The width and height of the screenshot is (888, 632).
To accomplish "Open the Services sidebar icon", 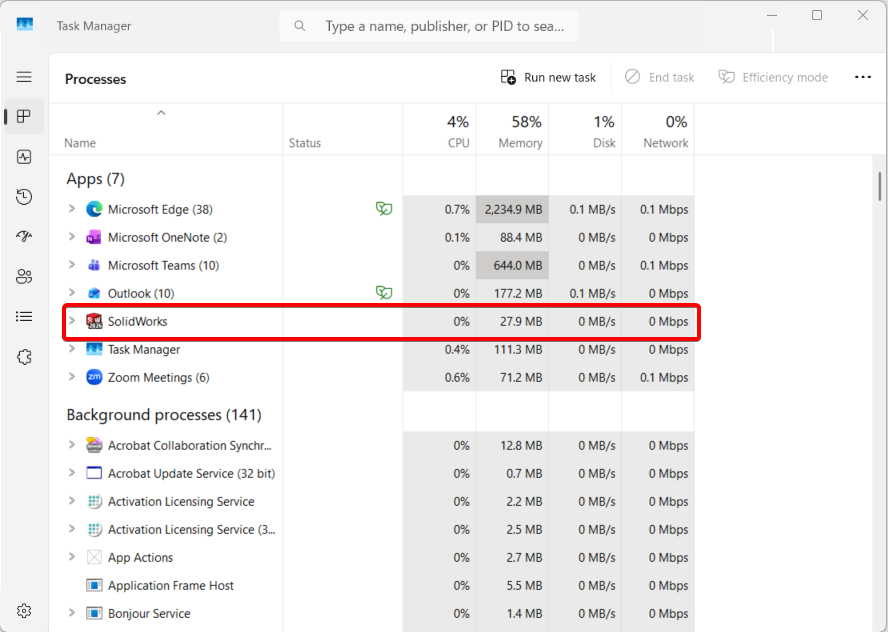I will (24, 357).
